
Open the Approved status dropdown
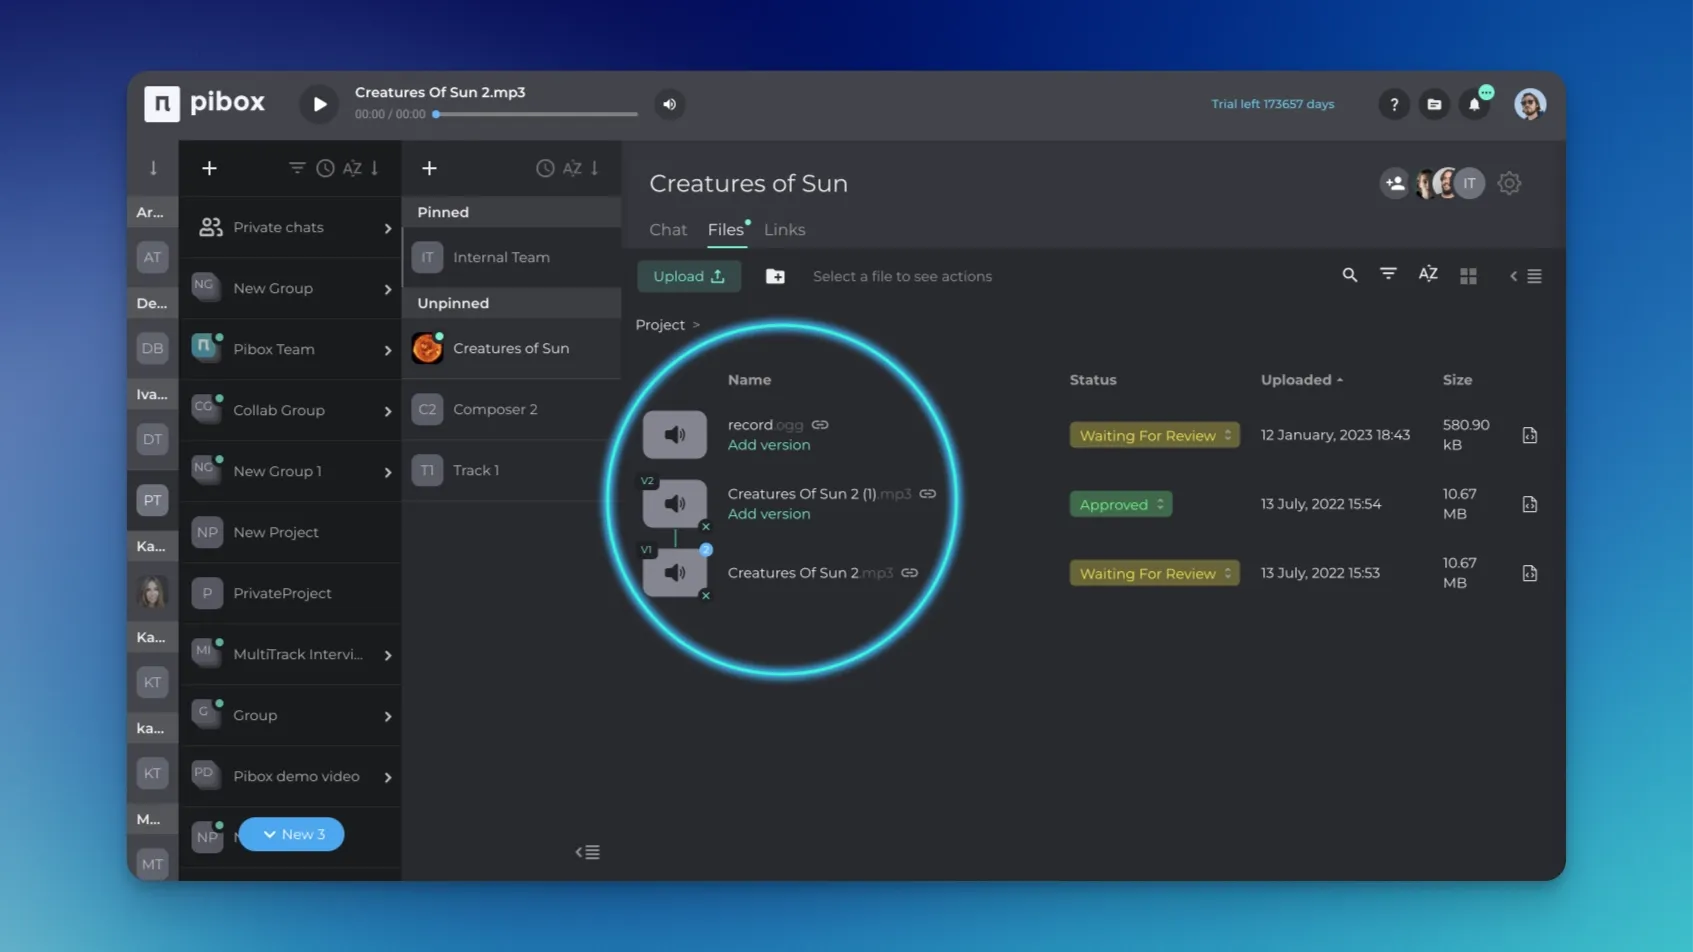(1120, 504)
